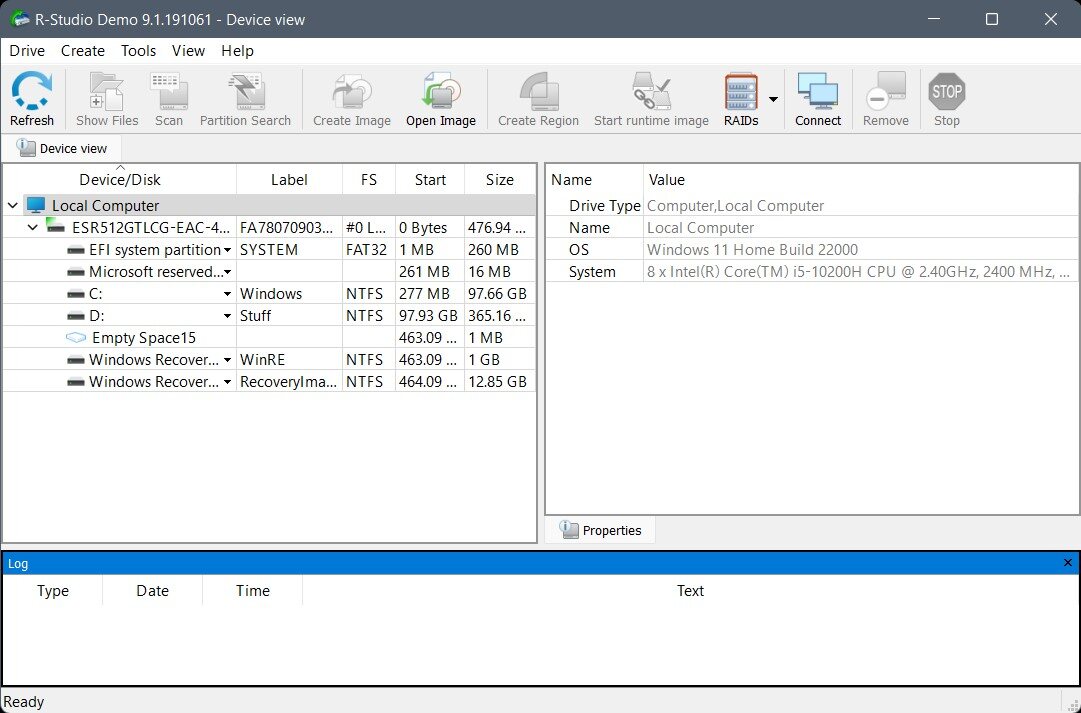The height and width of the screenshot is (713, 1081).
Task: Click the Scan toolbar icon
Action: [x=169, y=92]
